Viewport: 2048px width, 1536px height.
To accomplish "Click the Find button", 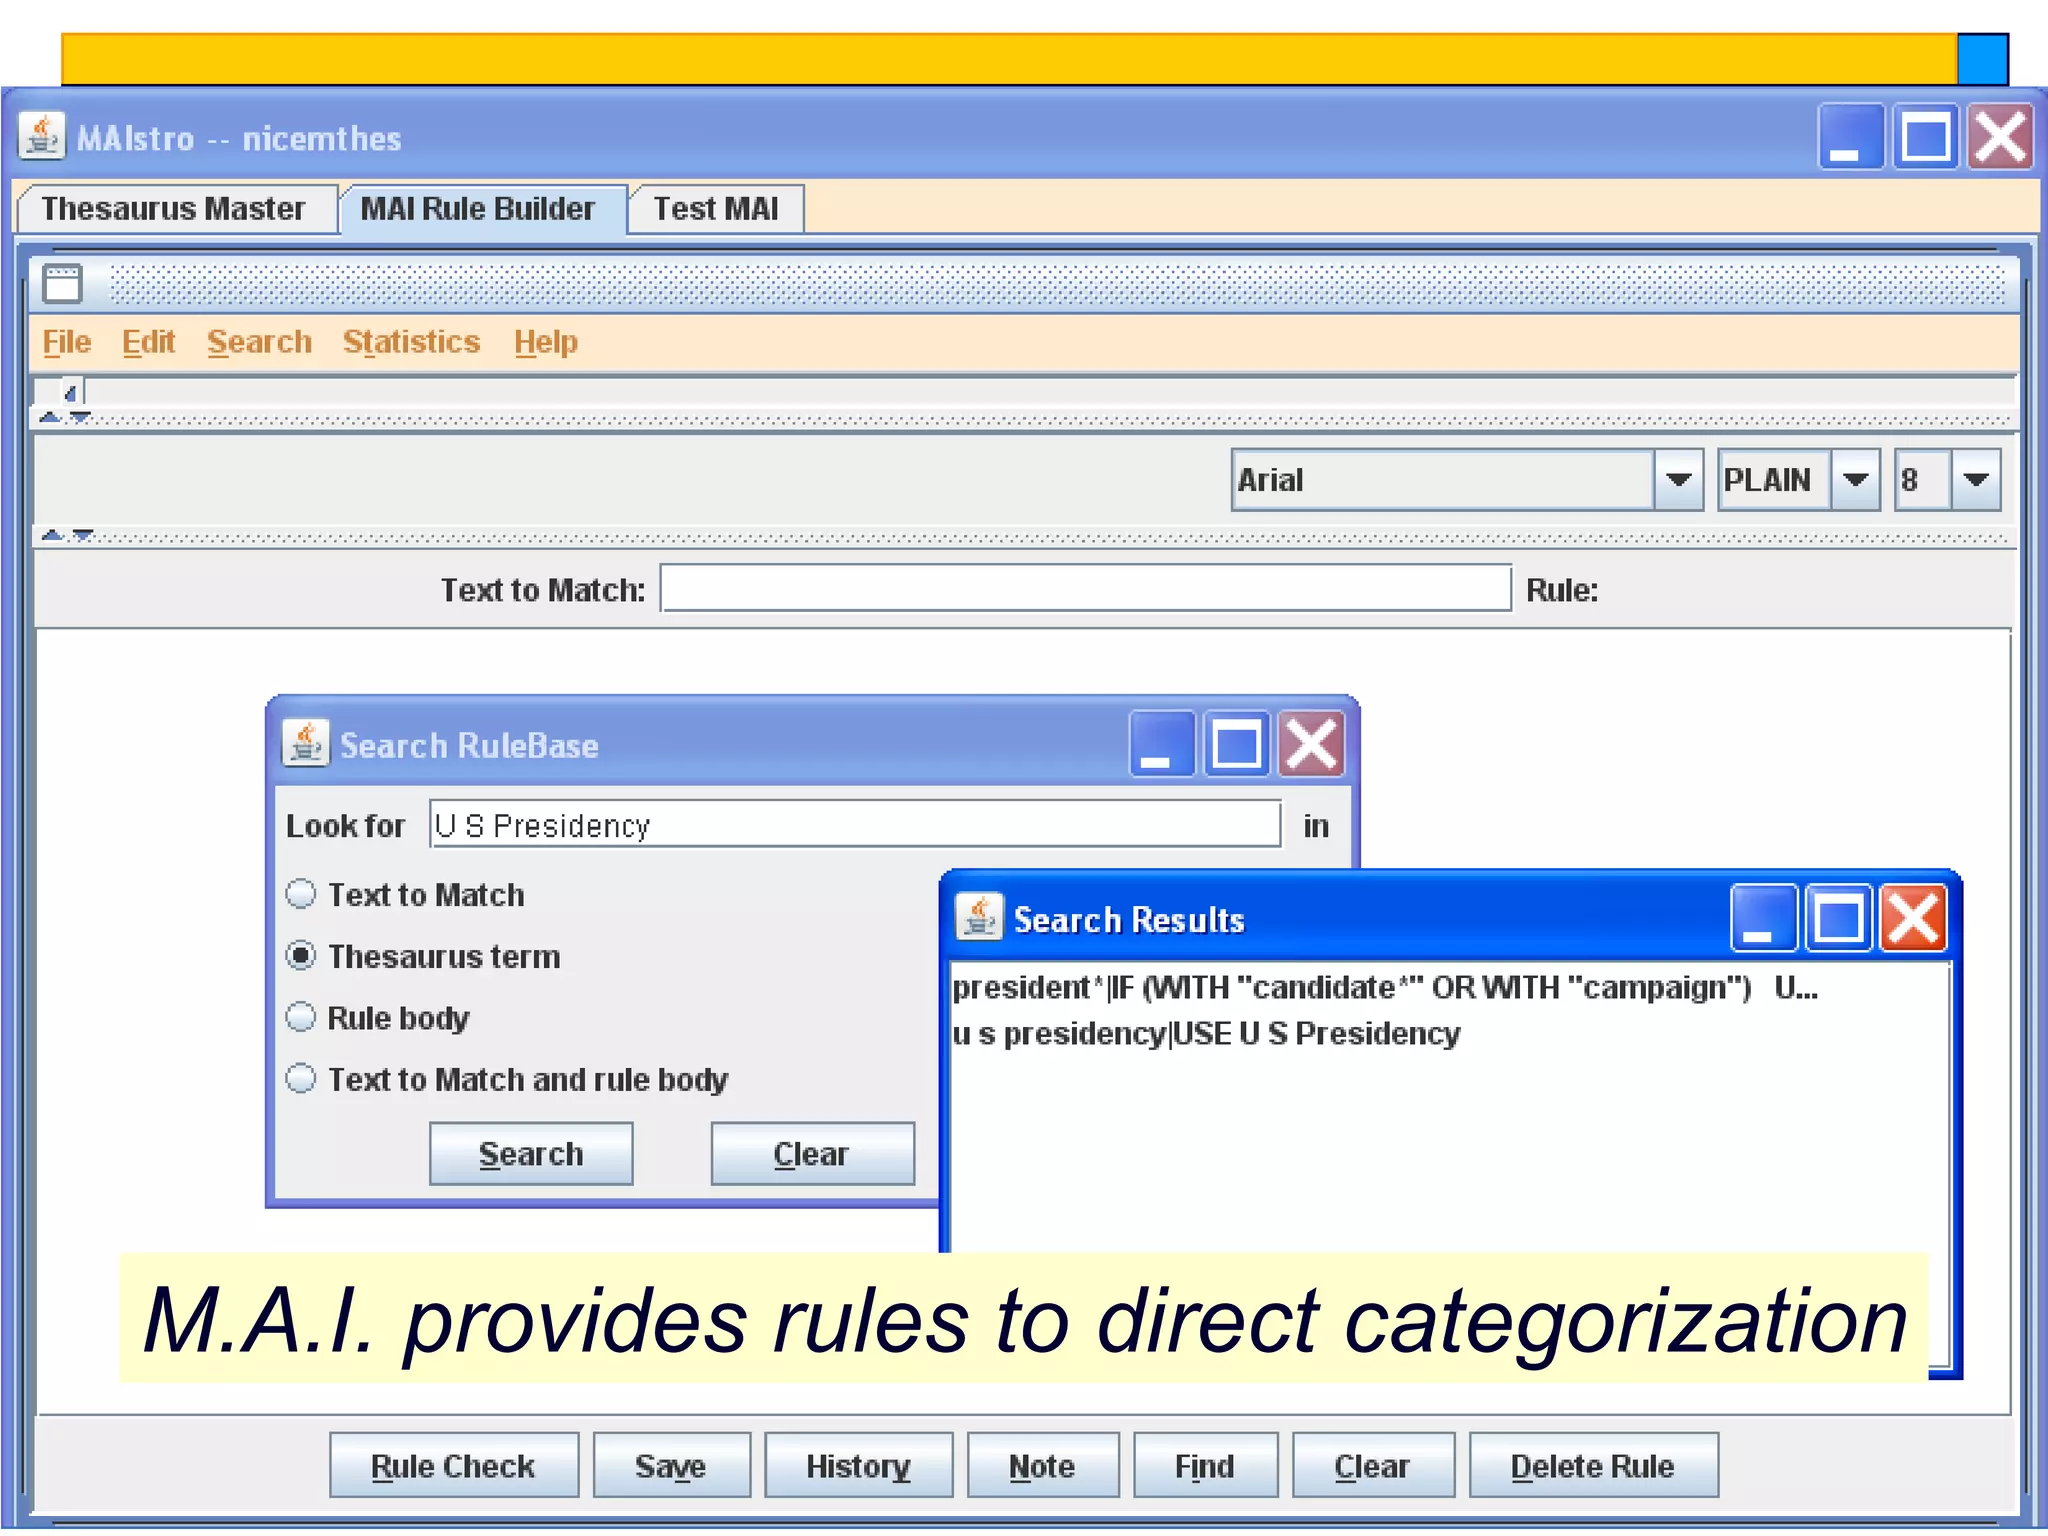I will point(1205,1465).
